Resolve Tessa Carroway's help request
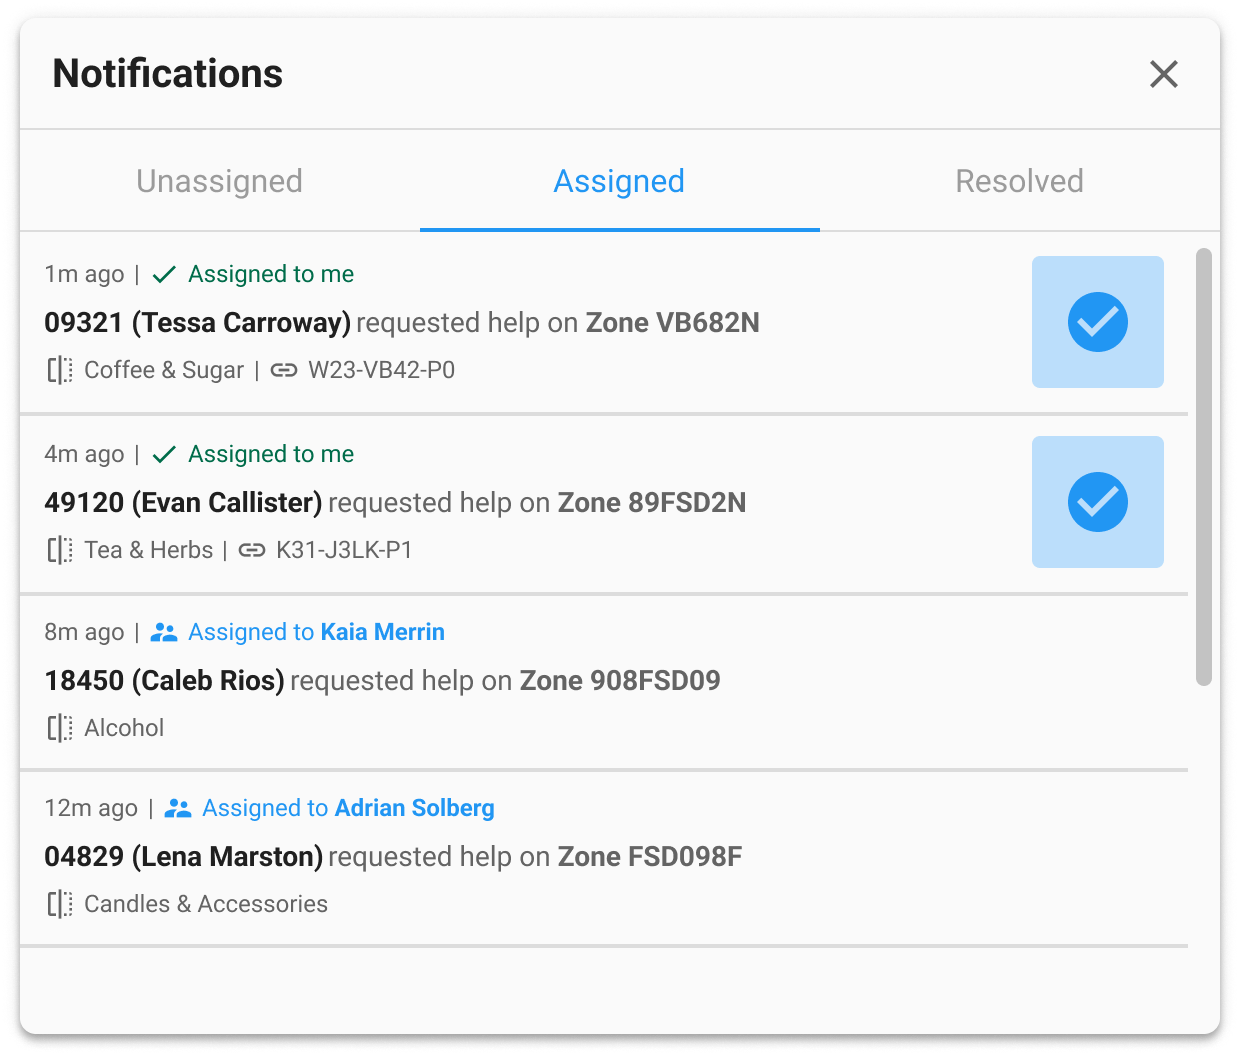This screenshot has height=1056, width=1240. [1097, 322]
